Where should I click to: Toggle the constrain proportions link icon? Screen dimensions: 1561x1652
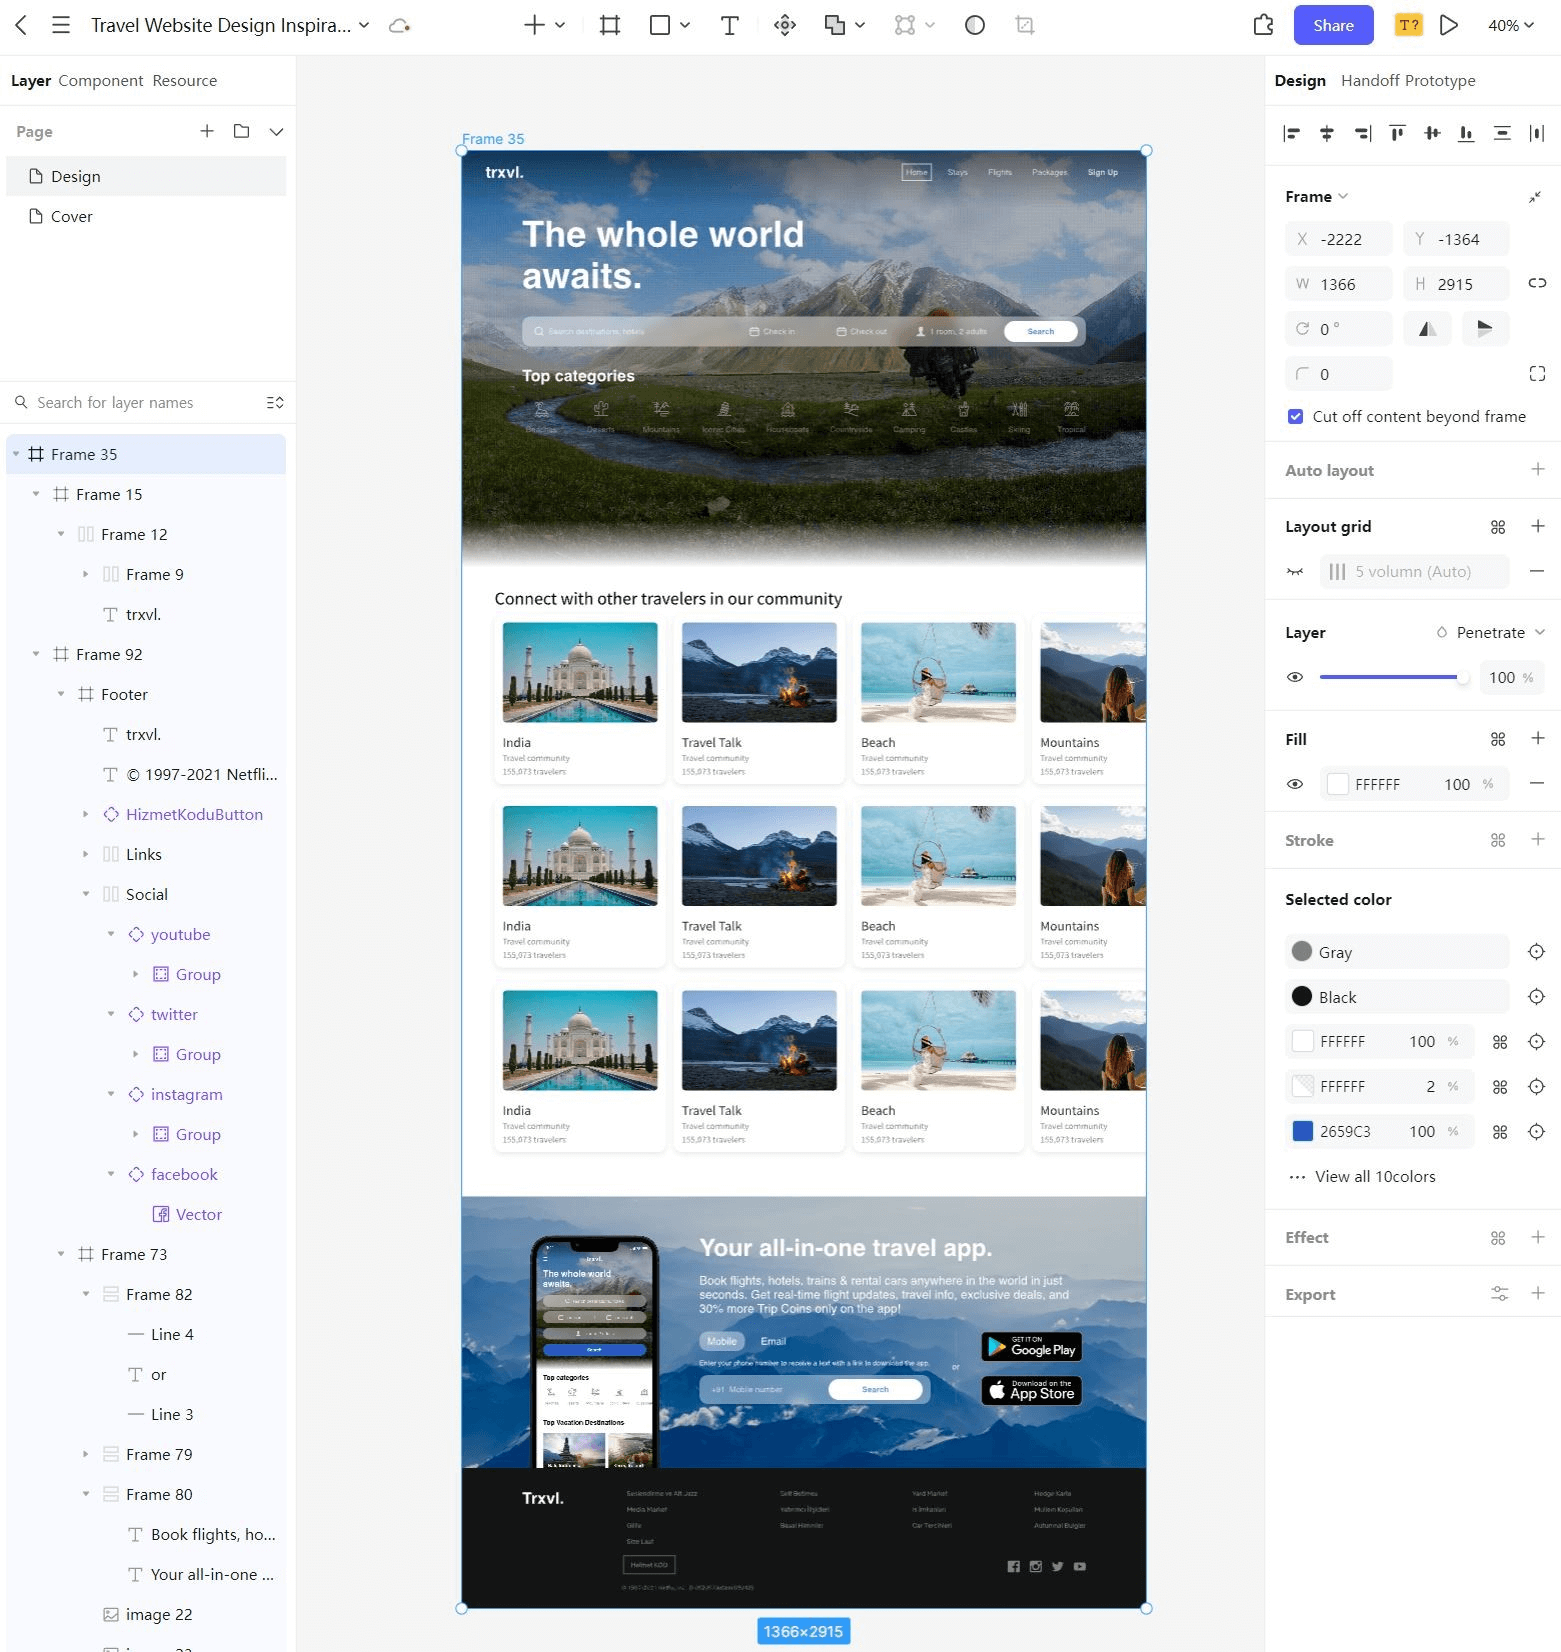1537,283
